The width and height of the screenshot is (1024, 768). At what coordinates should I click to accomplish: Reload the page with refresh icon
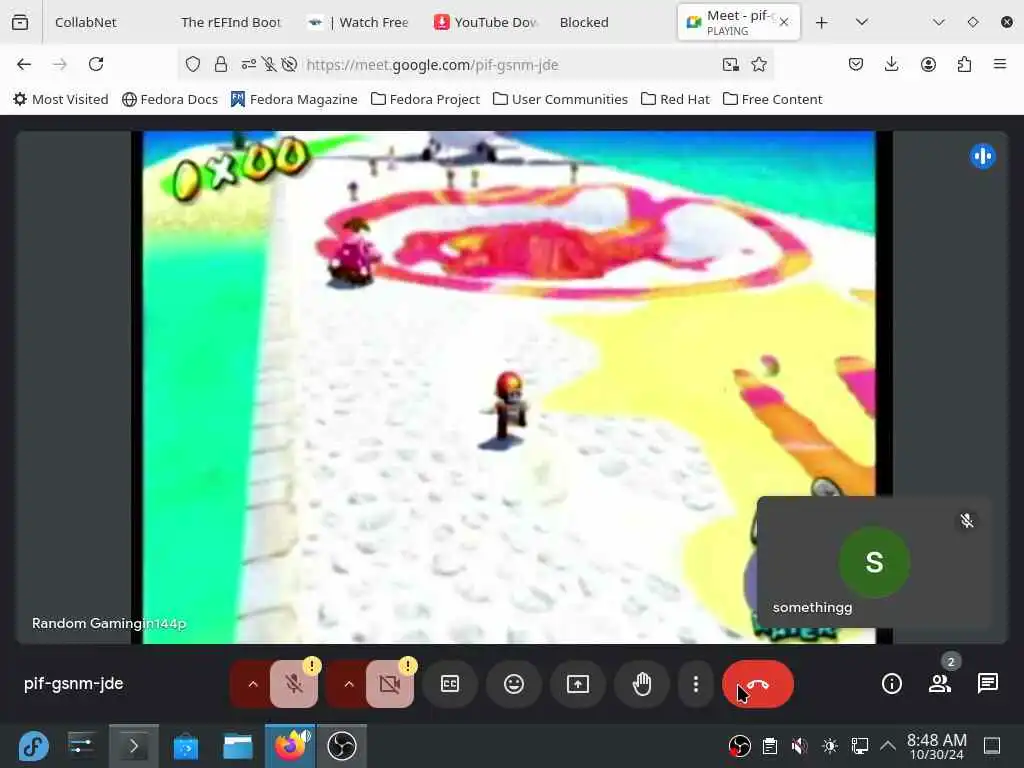click(x=96, y=64)
